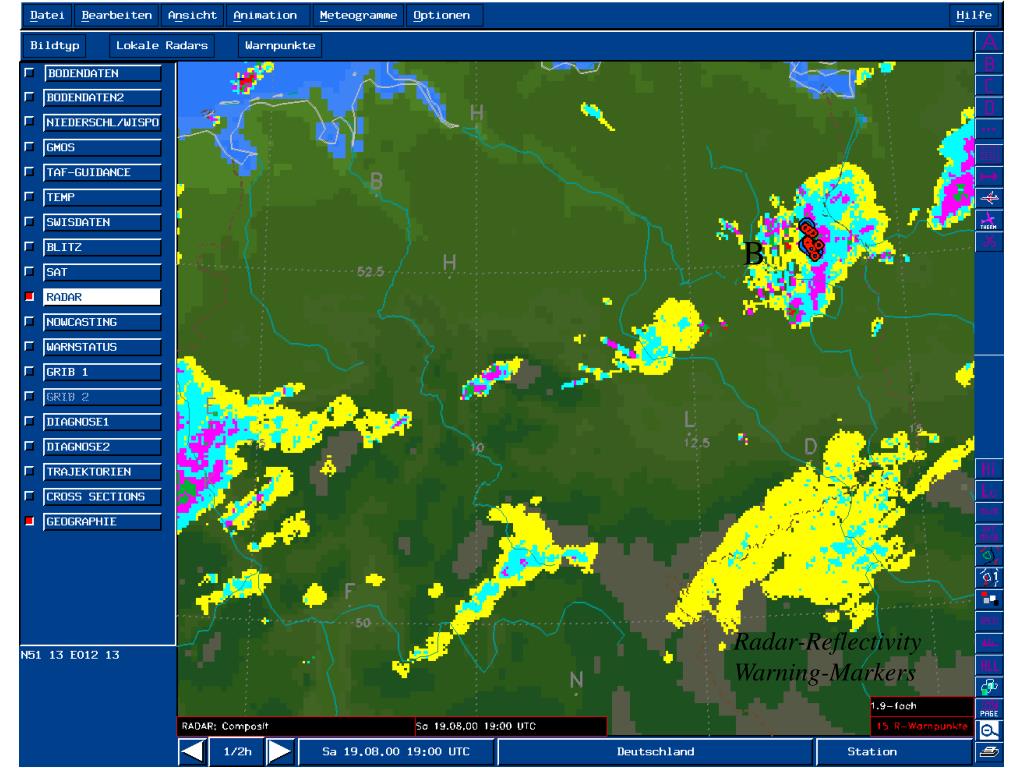Enable the NOWCASTING checkbox
The image size is (1024, 768).
(29, 322)
